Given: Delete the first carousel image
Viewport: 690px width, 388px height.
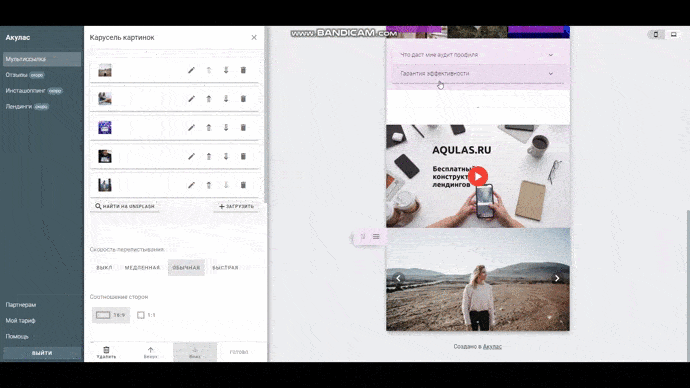Looking at the screenshot, I should pyautogui.click(x=243, y=70).
